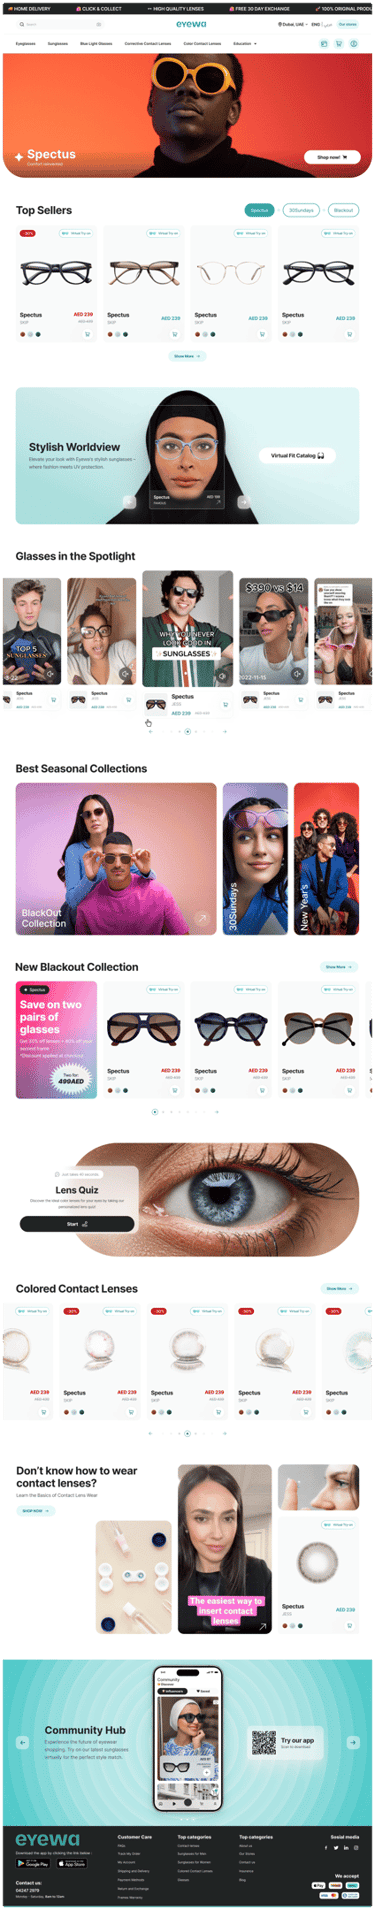The width and height of the screenshot is (375, 1910).
Task: Open the user account icon in header
Action: tap(353, 44)
